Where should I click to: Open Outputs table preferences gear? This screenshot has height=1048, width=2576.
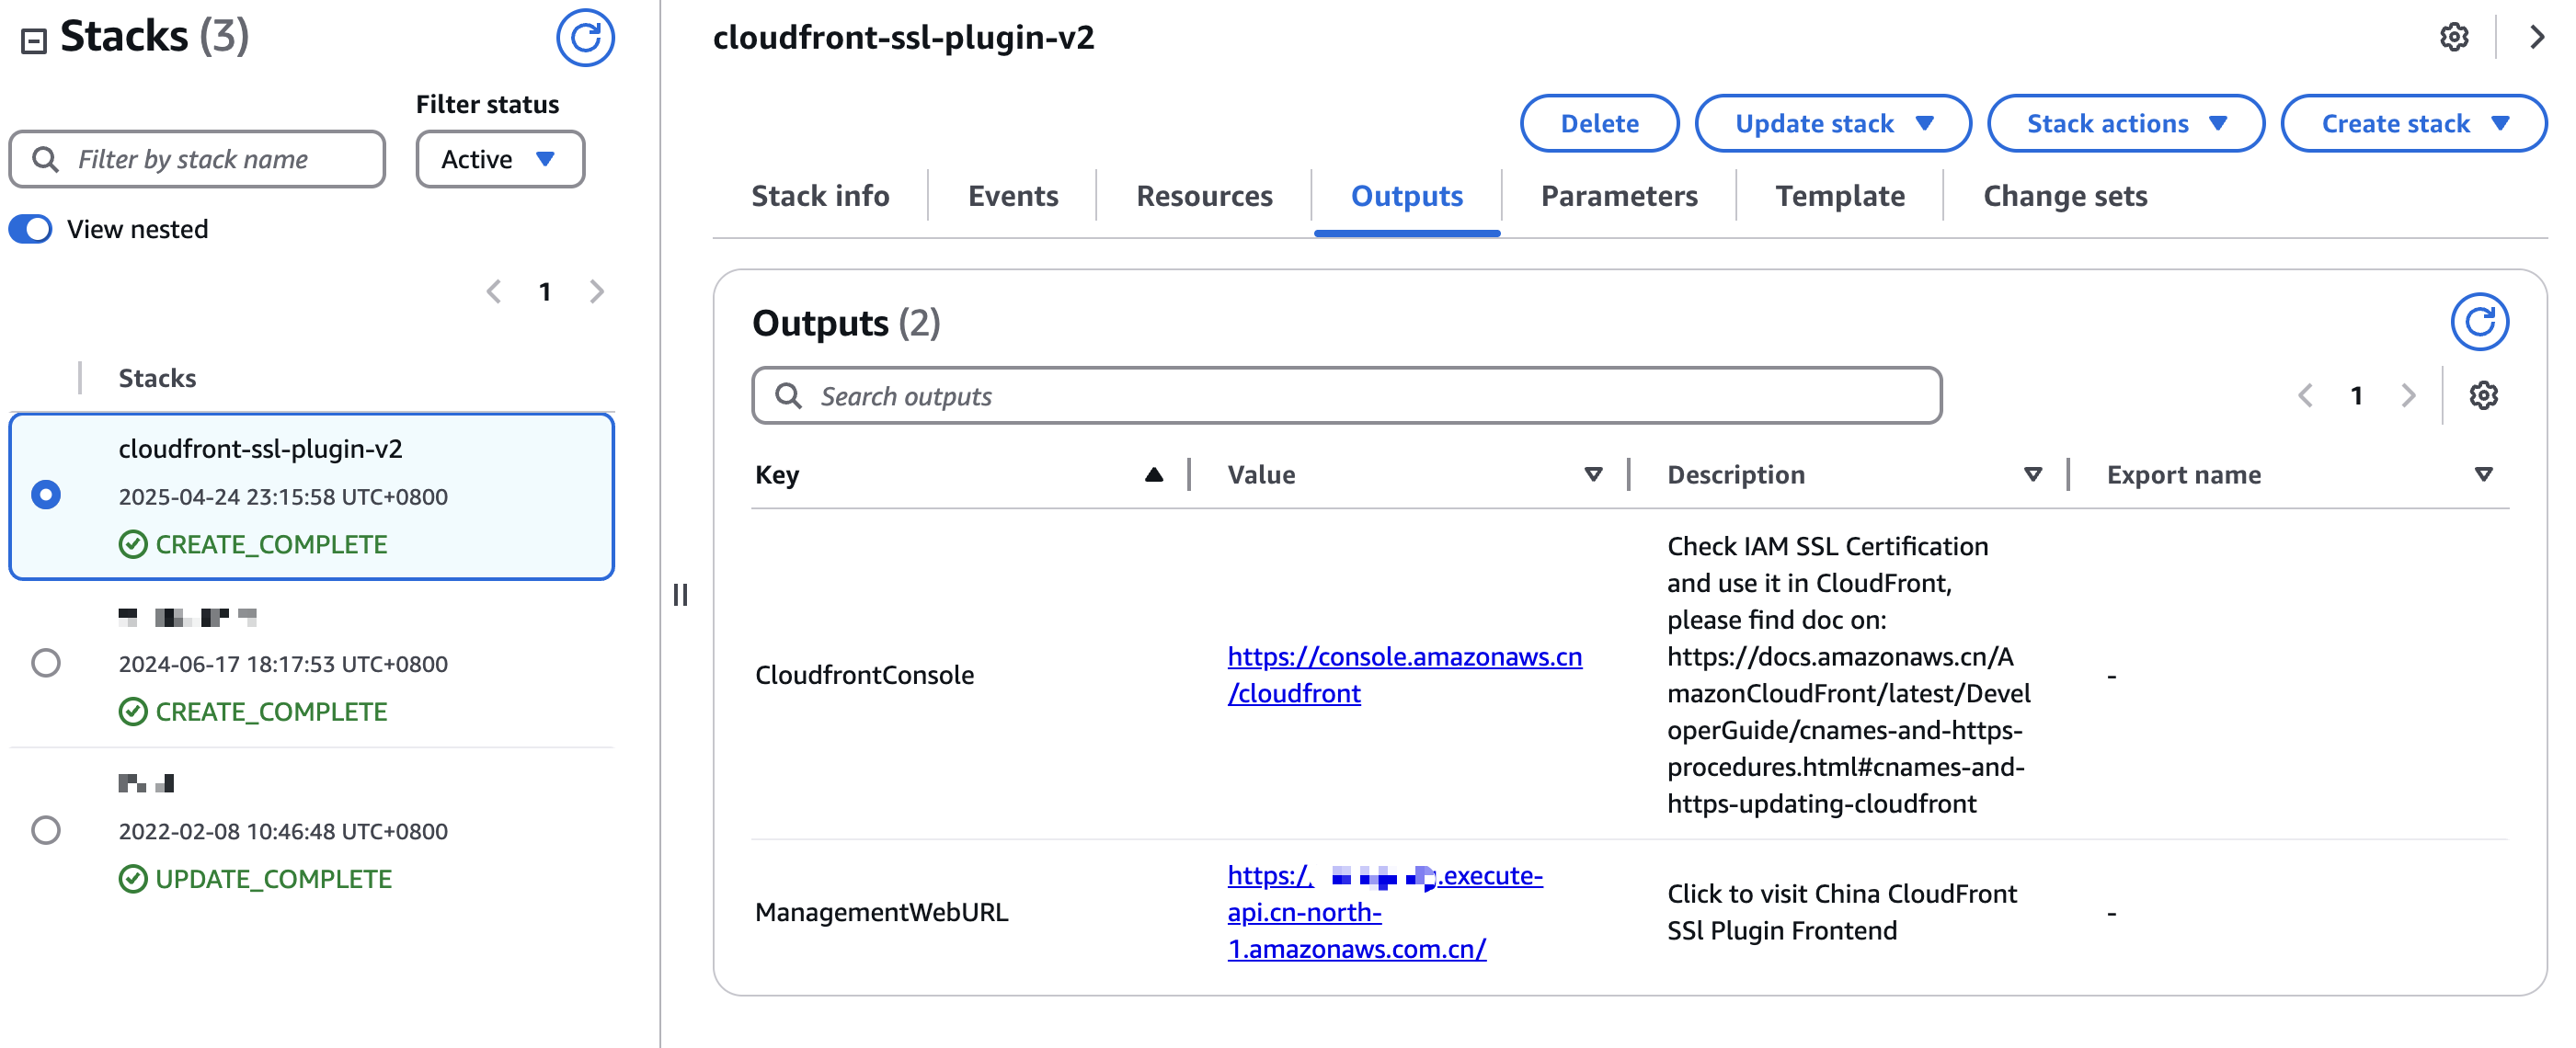pyautogui.click(x=2483, y=396)
